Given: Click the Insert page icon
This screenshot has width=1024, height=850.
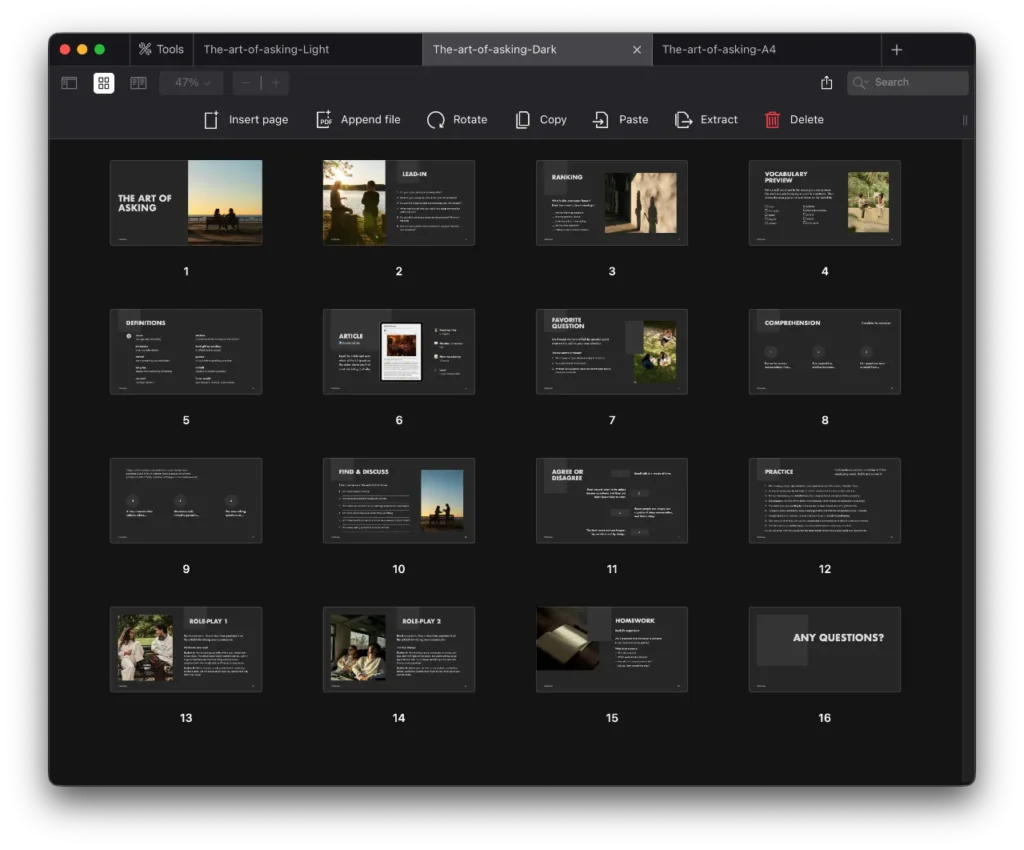Looking at the screenshot, I should [211, 120].
